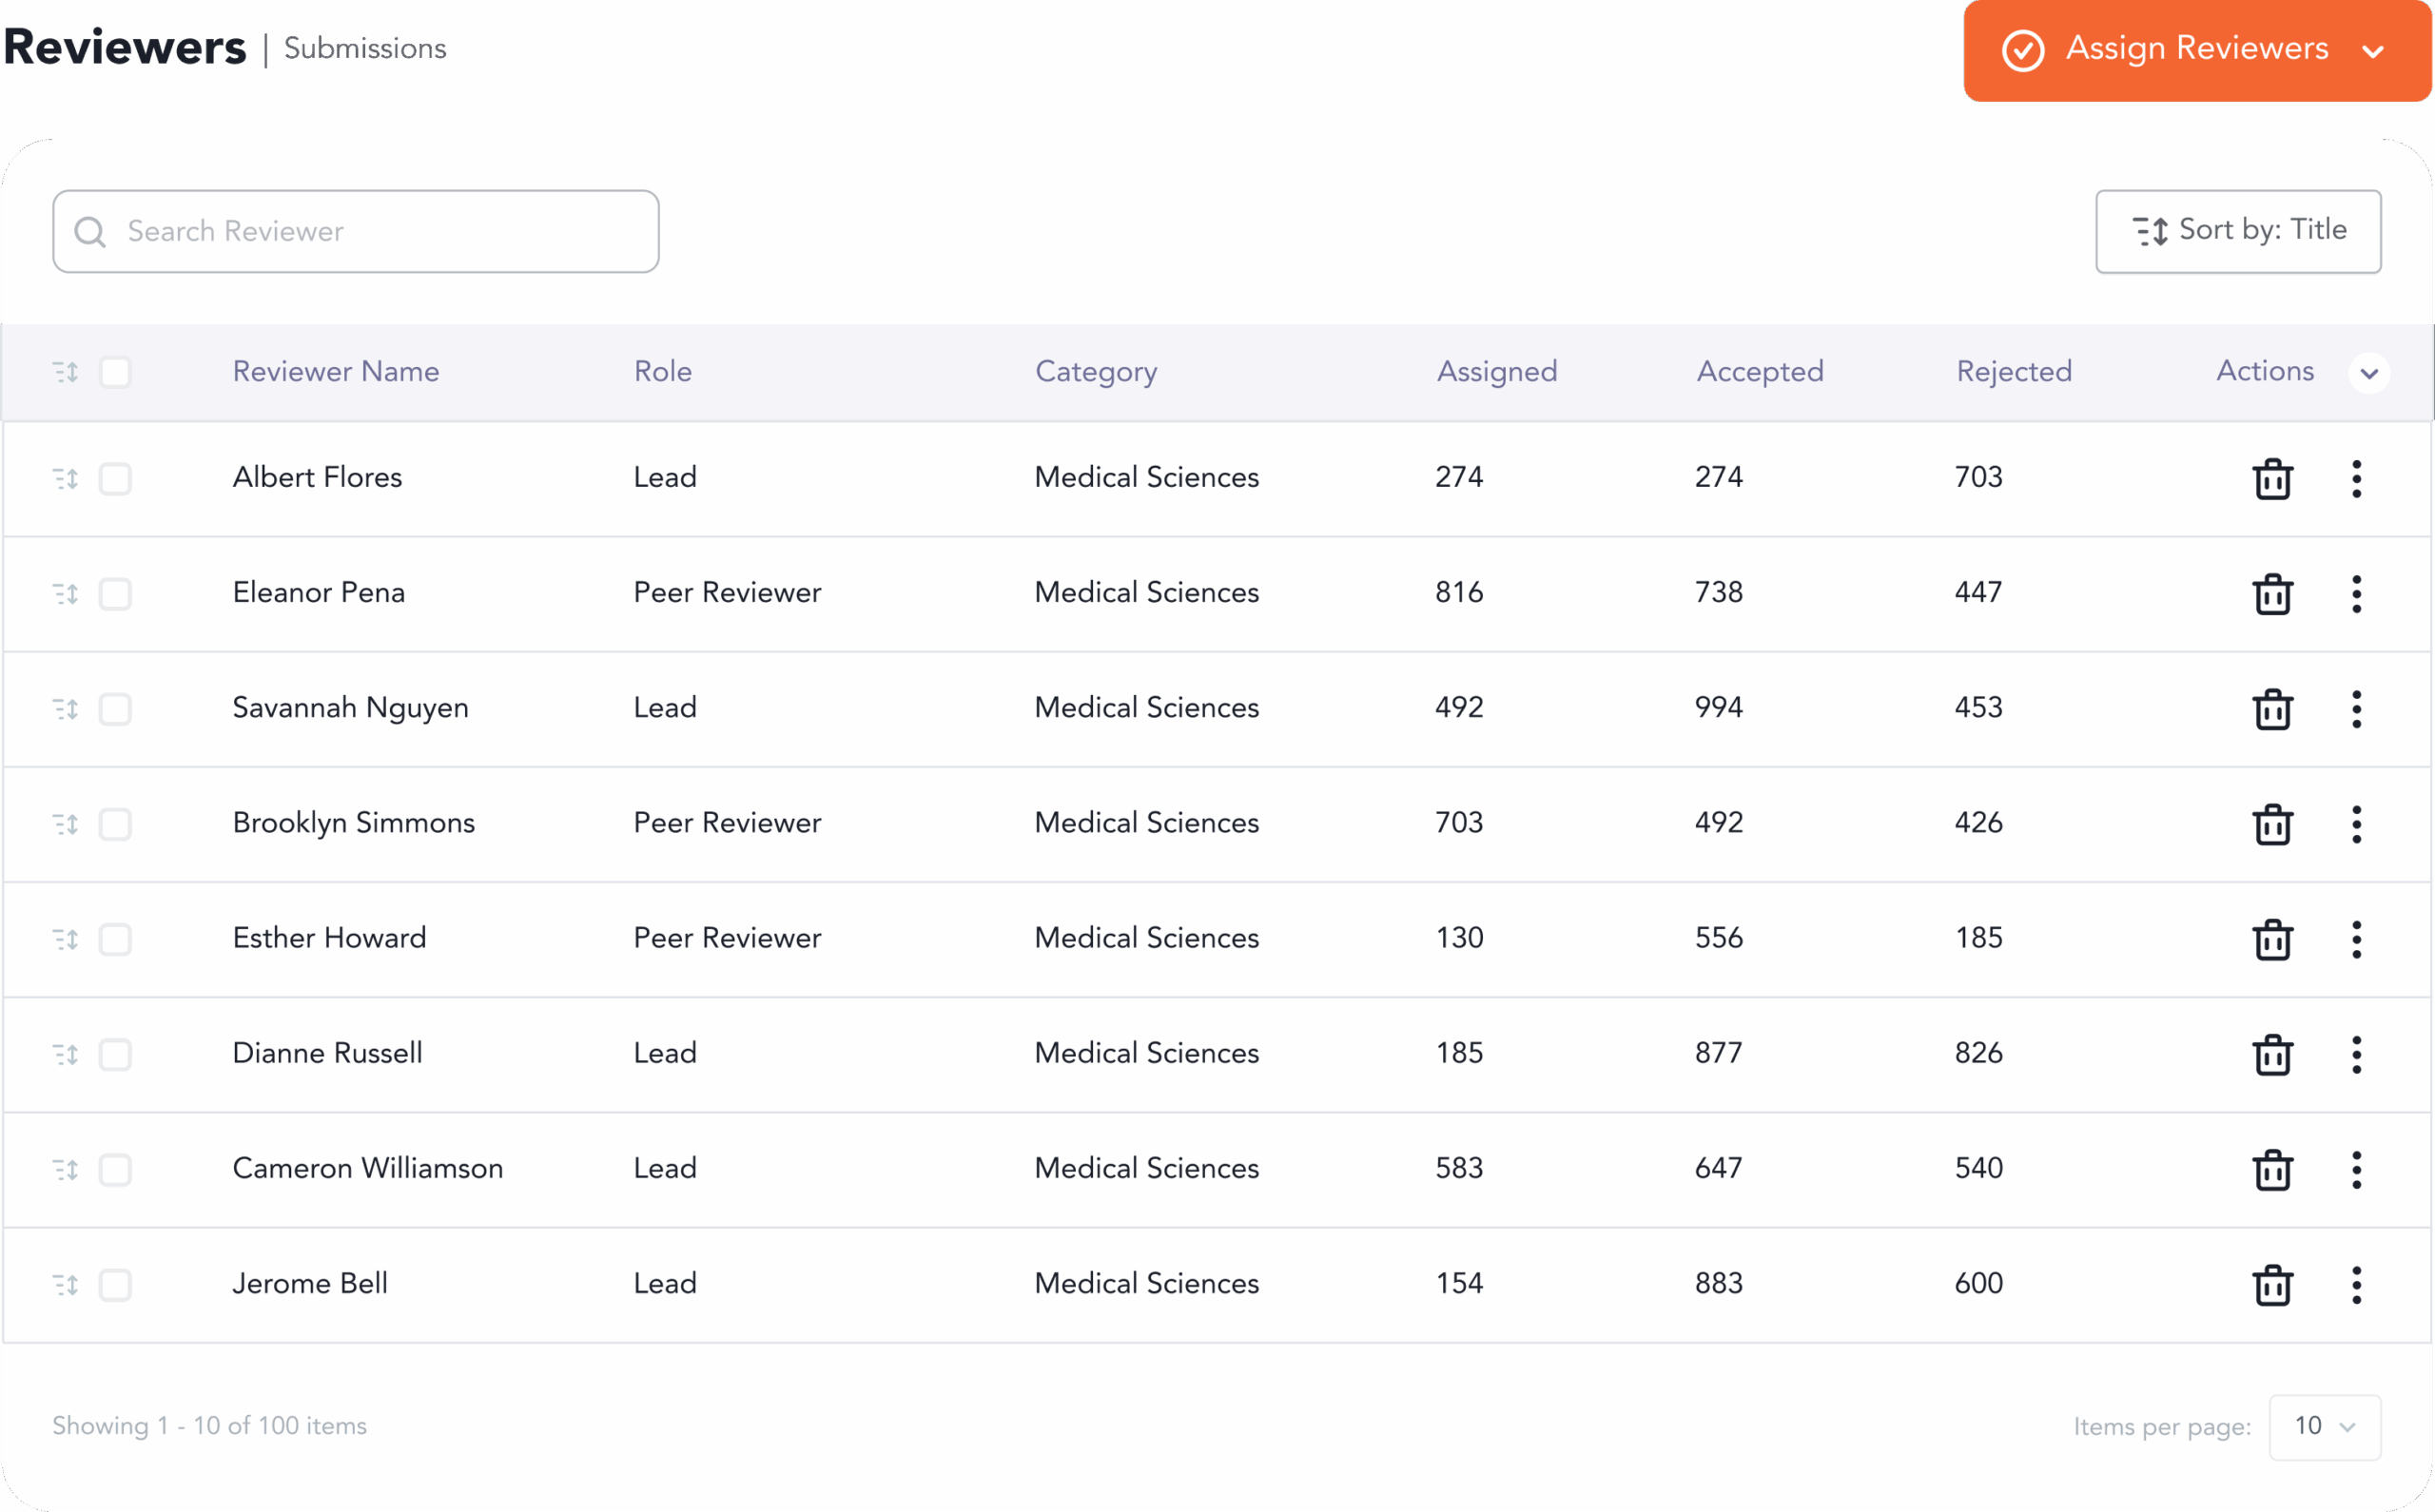Click reorder handle icon for Esther Howard
Screen dimensions: 2435x1512
[66, 939]
